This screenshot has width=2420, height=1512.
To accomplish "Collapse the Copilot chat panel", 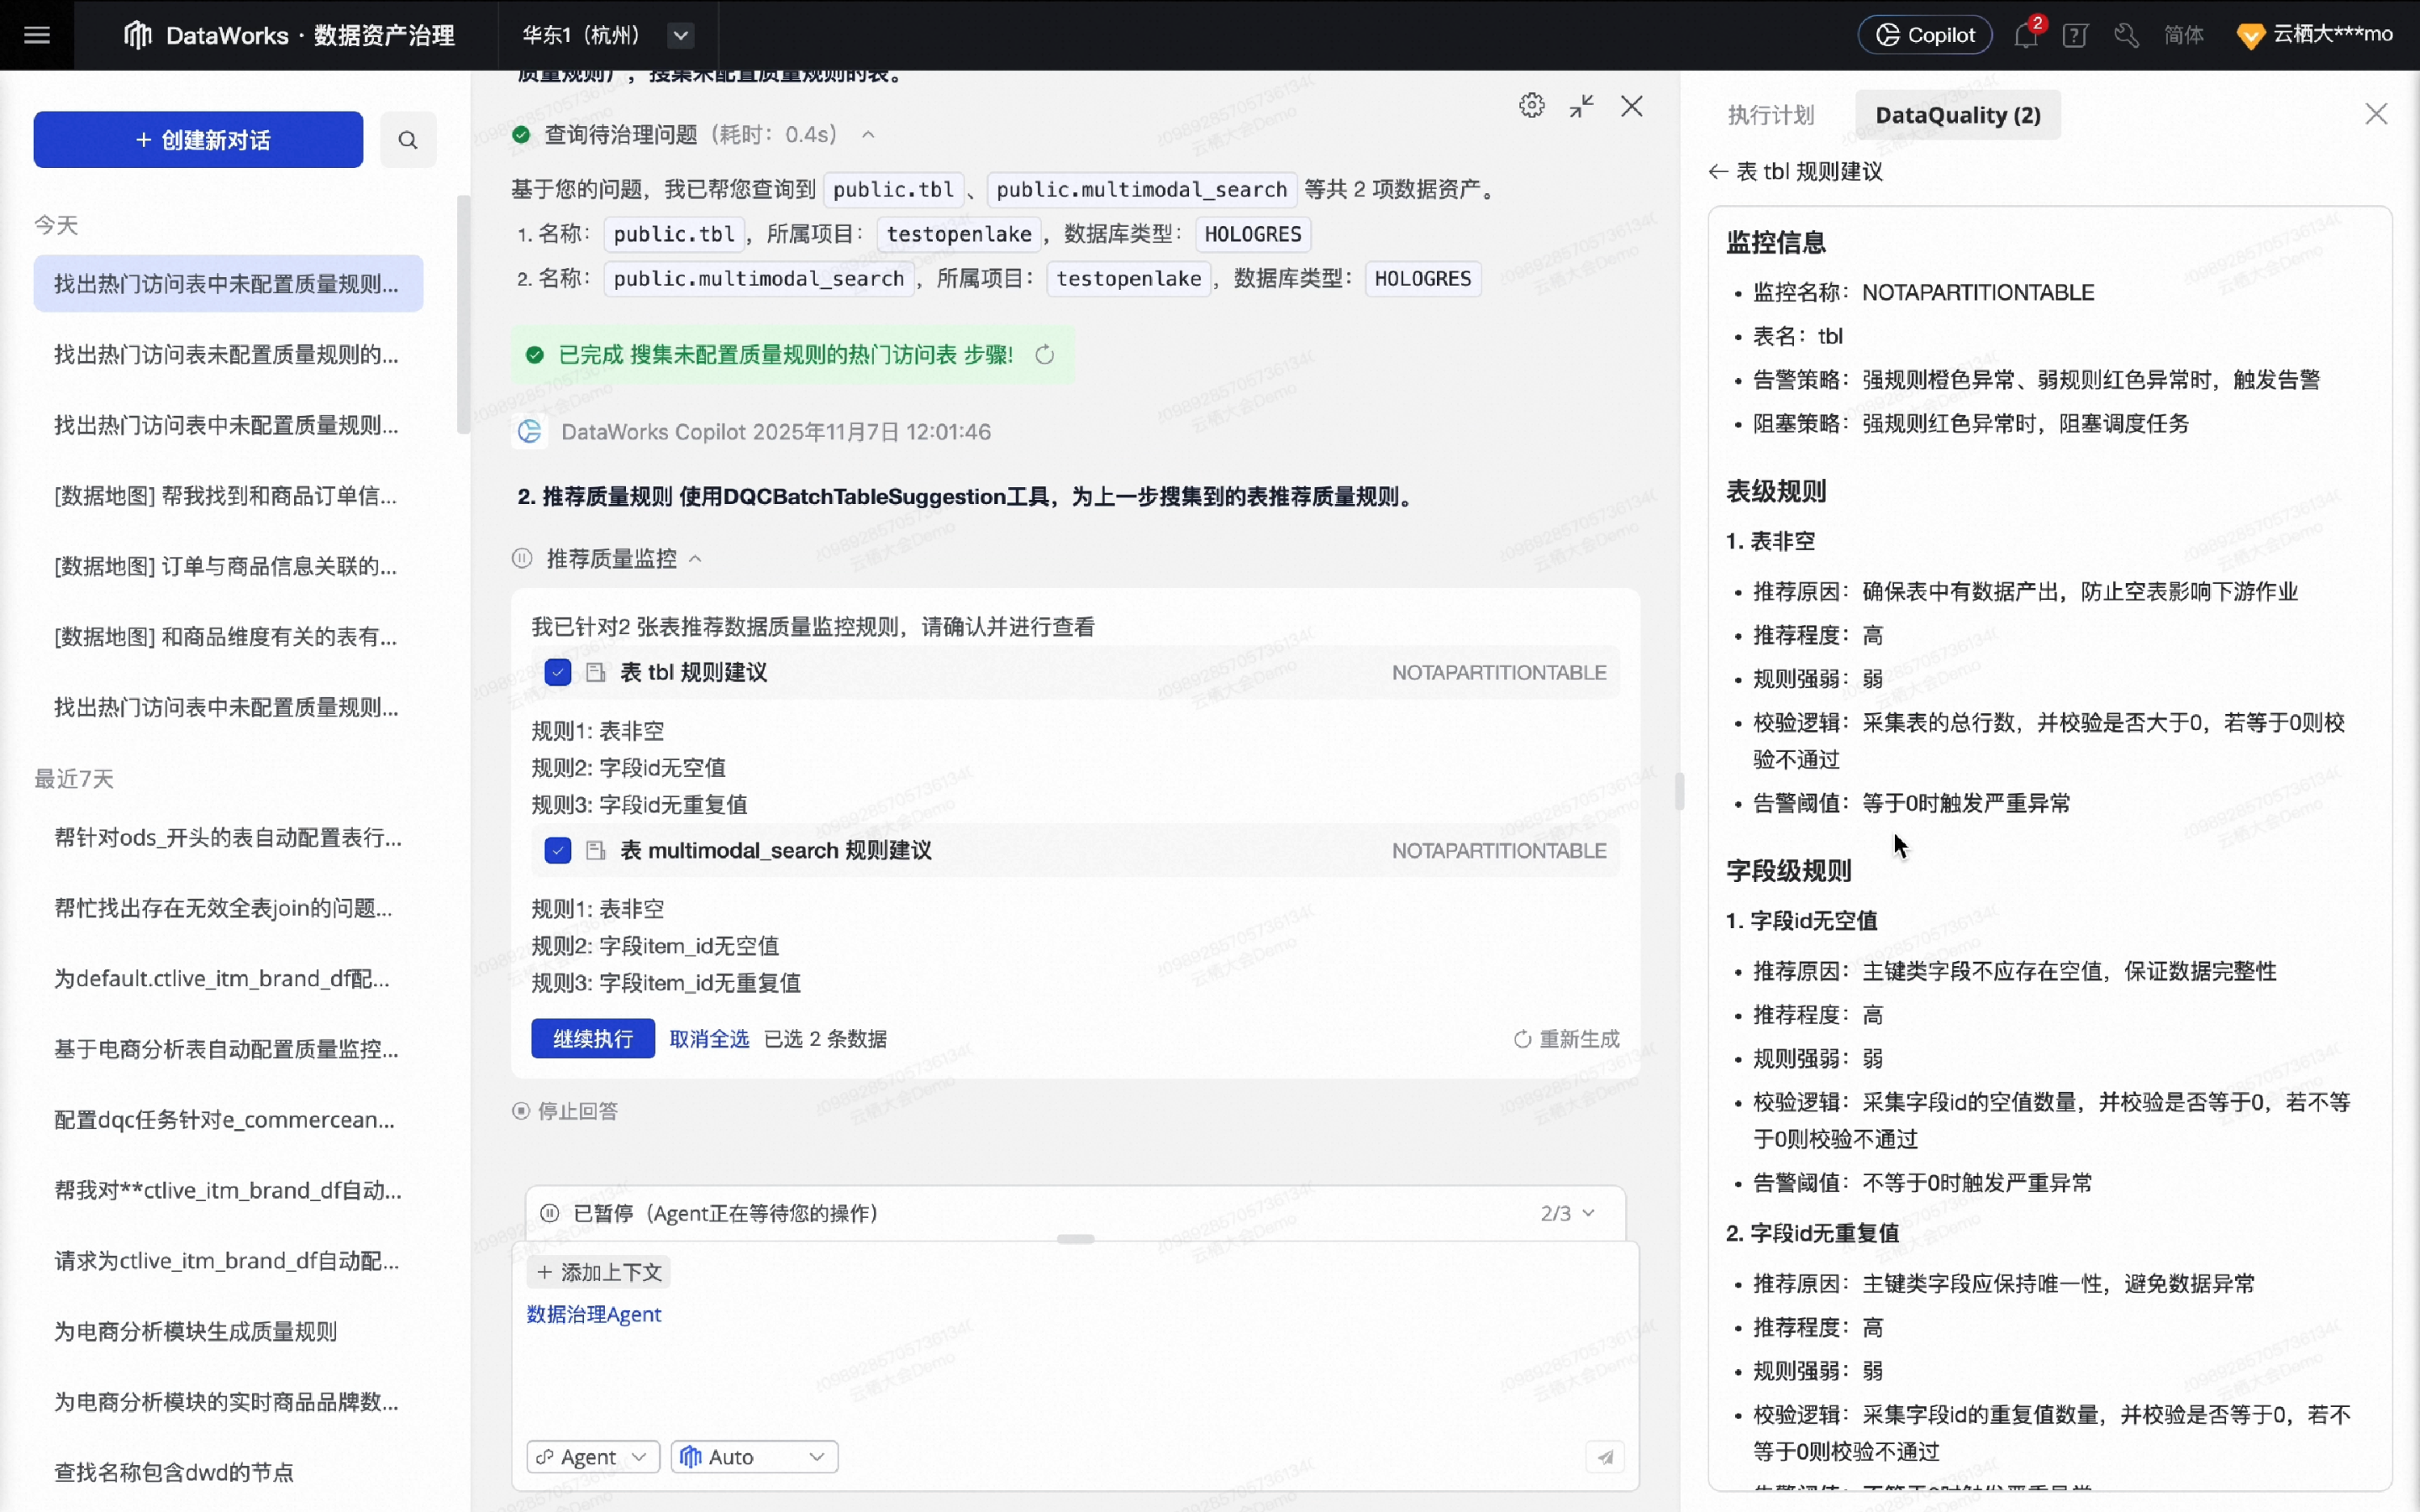I will coord(1581,105).
